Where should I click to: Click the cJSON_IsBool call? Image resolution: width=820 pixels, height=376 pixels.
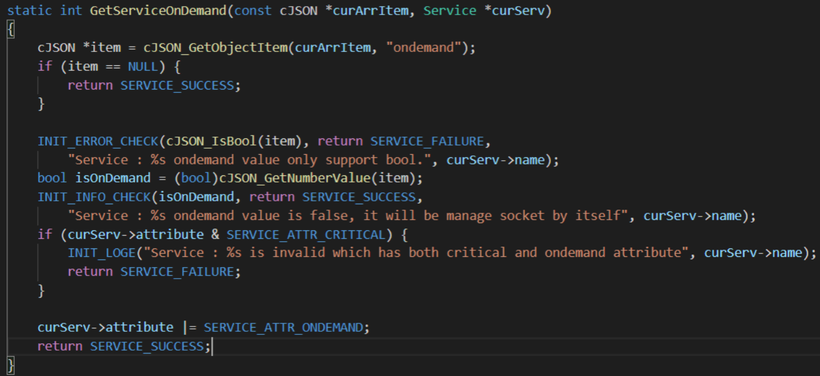212,141
